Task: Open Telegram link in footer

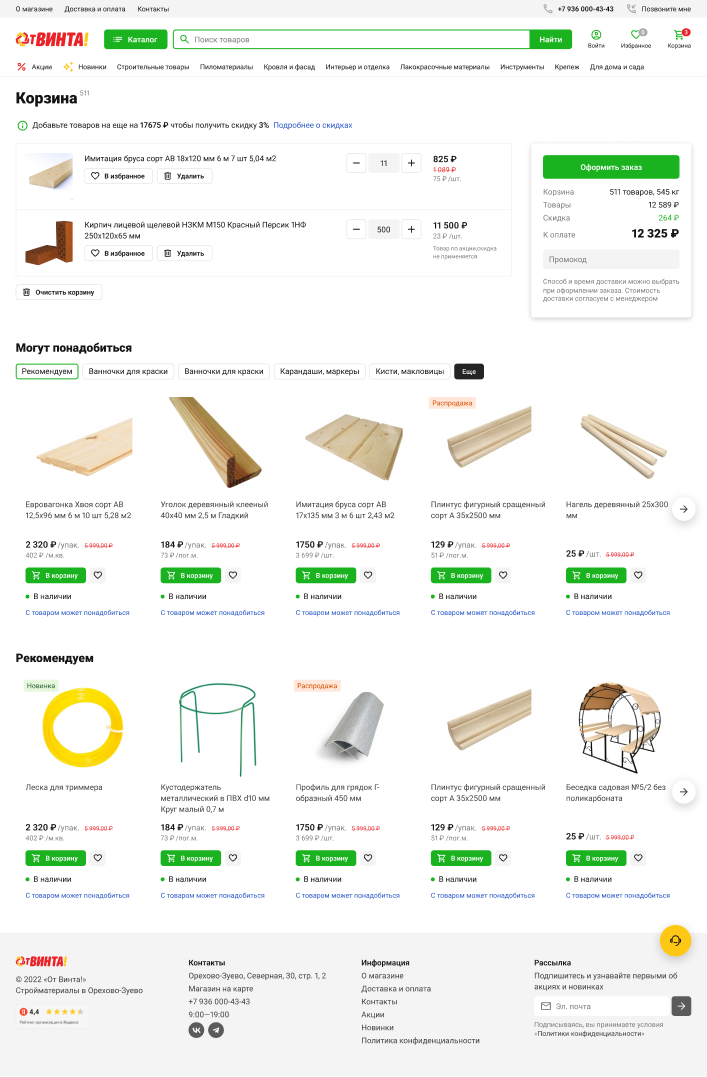Action: click(x=216, y=1030)
